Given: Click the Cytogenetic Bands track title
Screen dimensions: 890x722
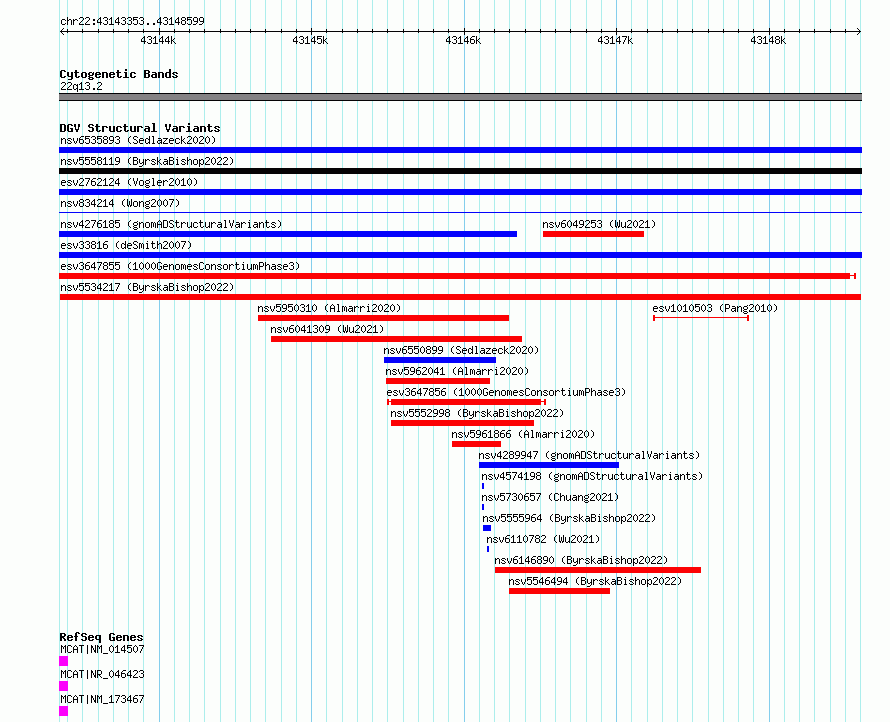Looking at the screenshot, I should coord(119,74).
